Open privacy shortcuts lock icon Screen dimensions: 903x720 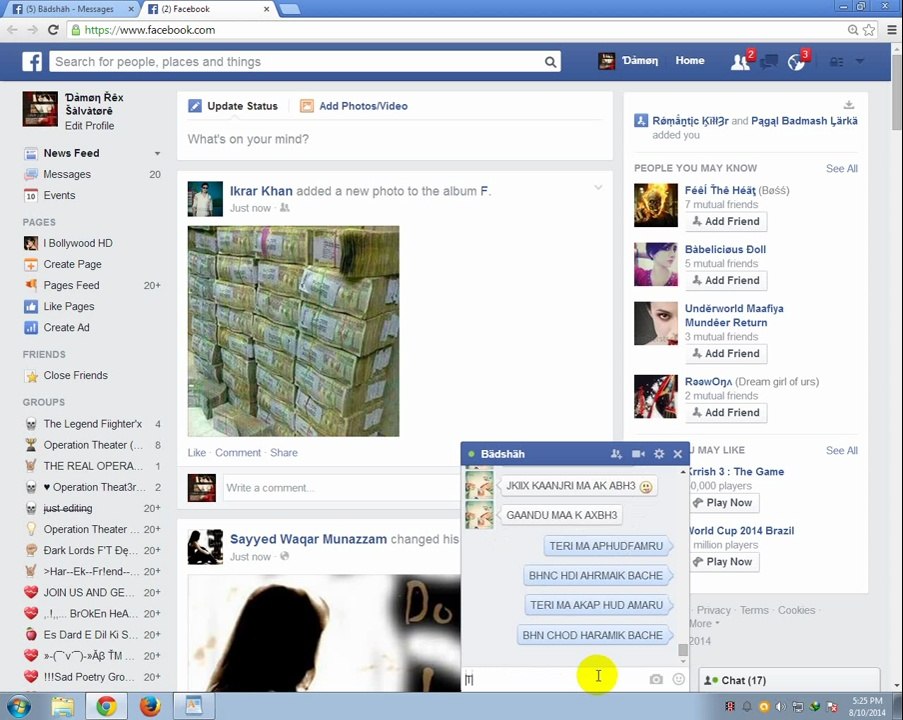tap(836, 62)
